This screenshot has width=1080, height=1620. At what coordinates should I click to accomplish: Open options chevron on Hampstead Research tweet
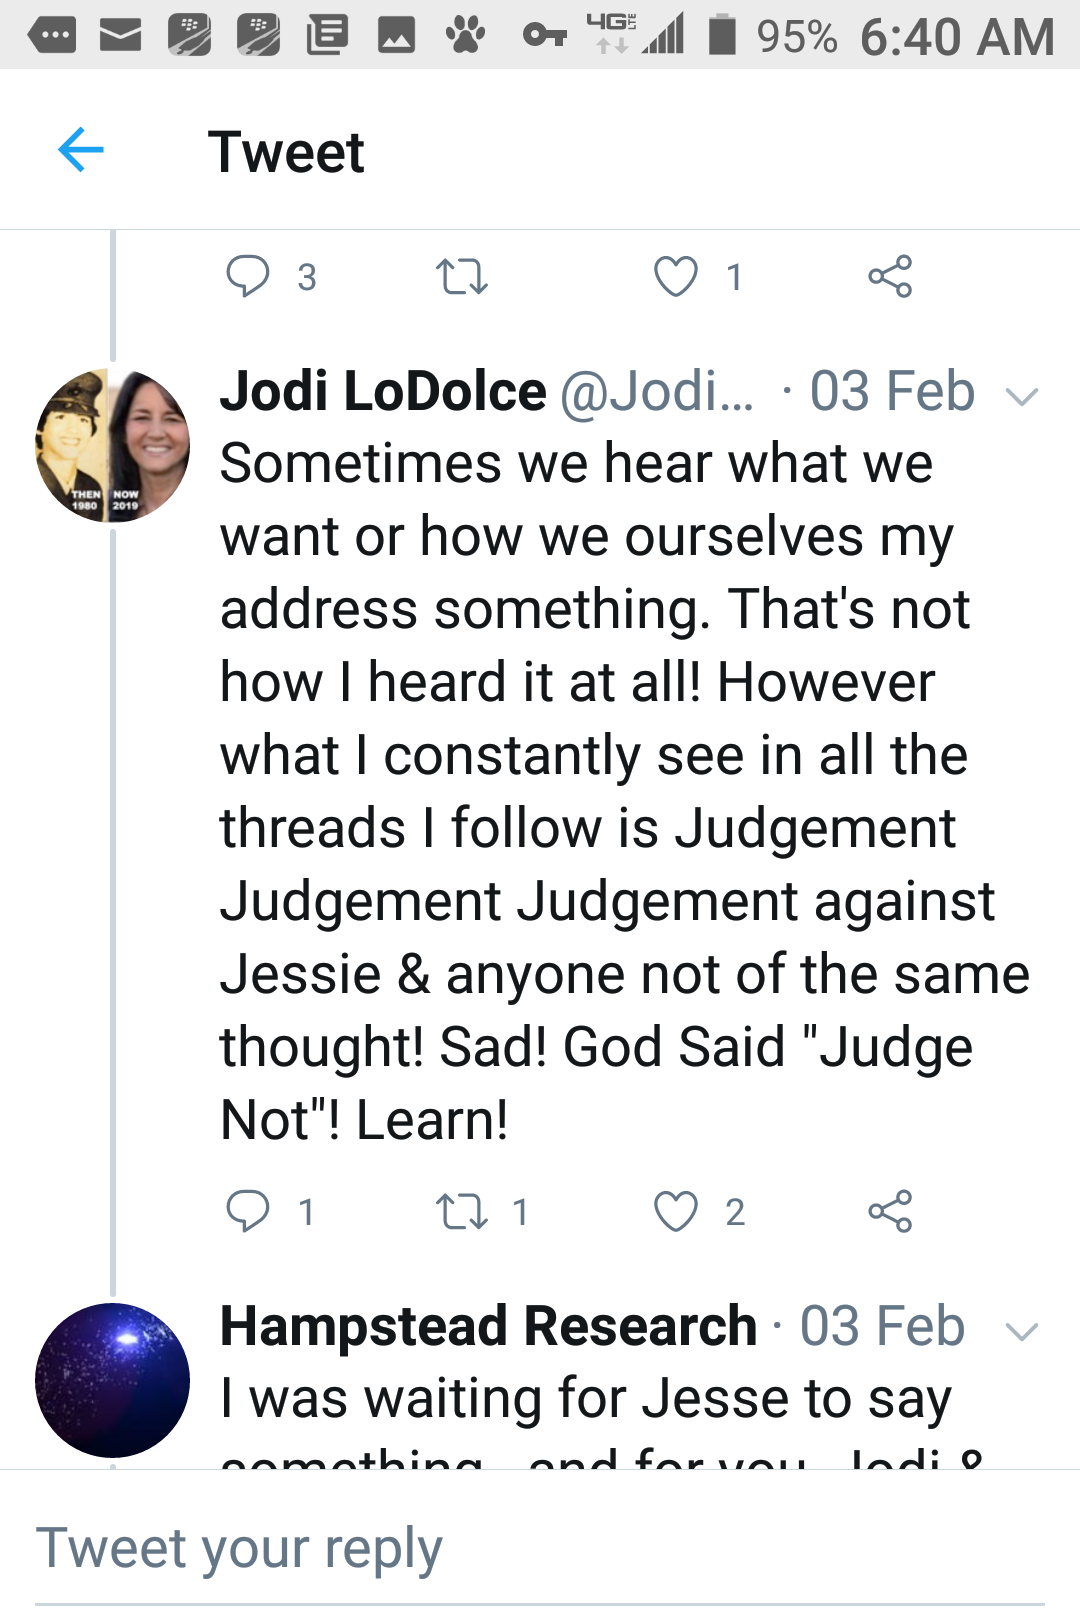(1022, 1331)
